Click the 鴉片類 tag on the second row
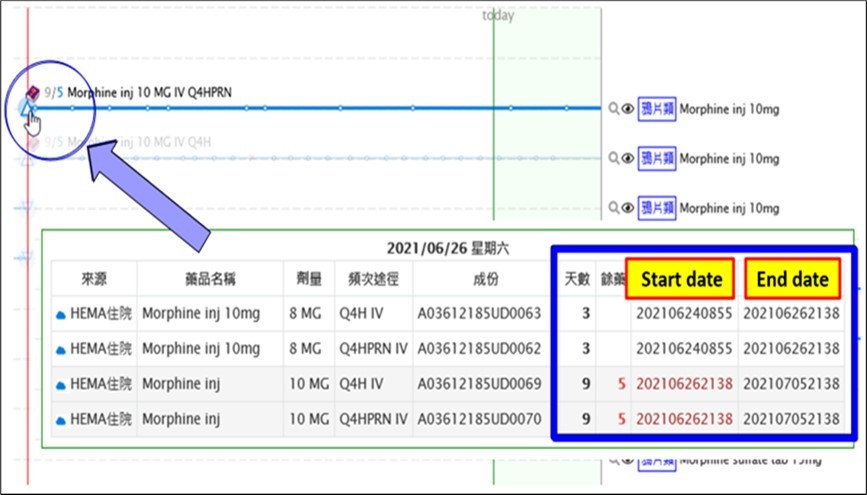This screenshot has height=495, width=867. click(657, 158)
